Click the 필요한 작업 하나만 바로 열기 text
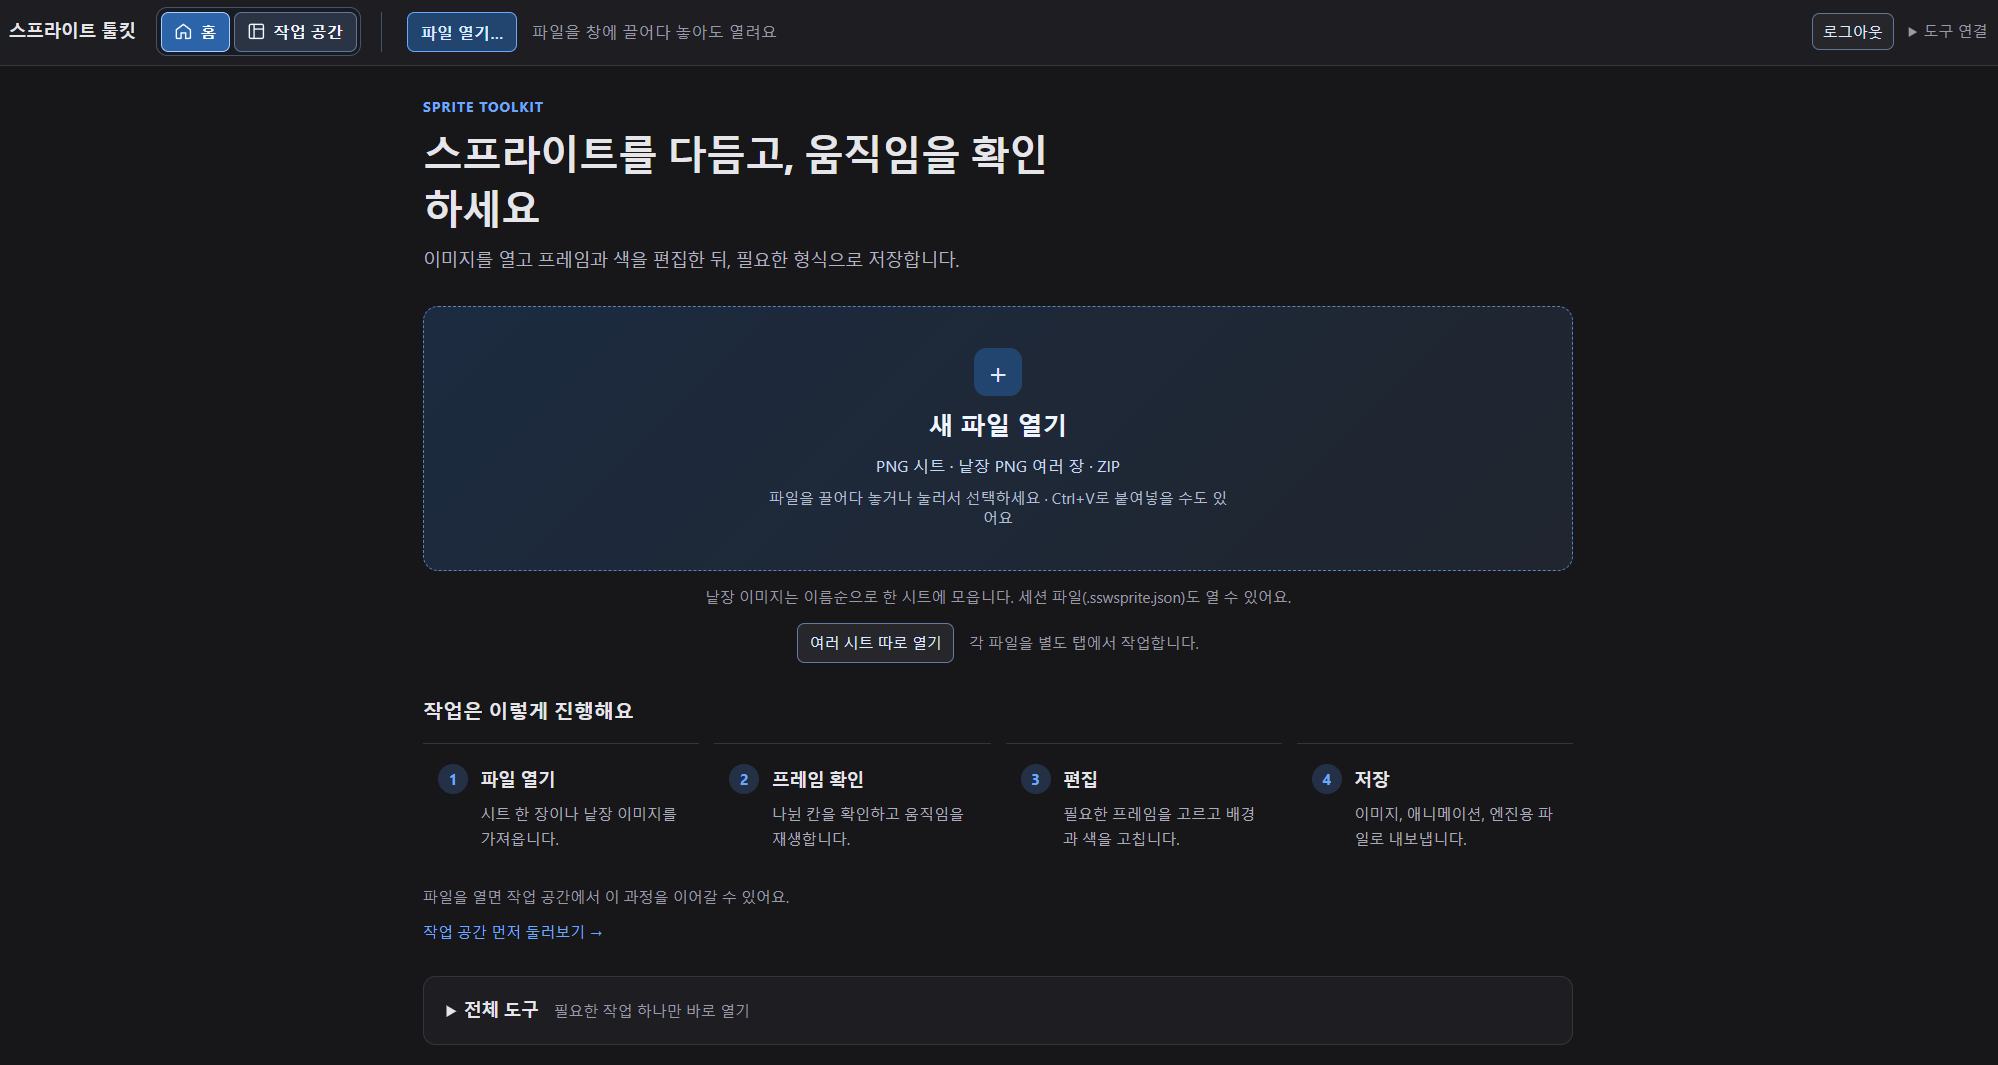 click(x=652, y=1011)
